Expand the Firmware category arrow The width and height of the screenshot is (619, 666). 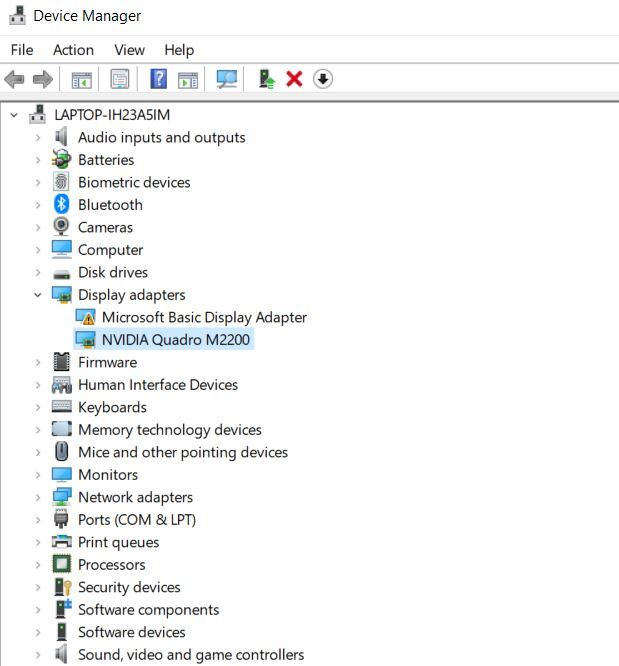click(x=38, y=362)
